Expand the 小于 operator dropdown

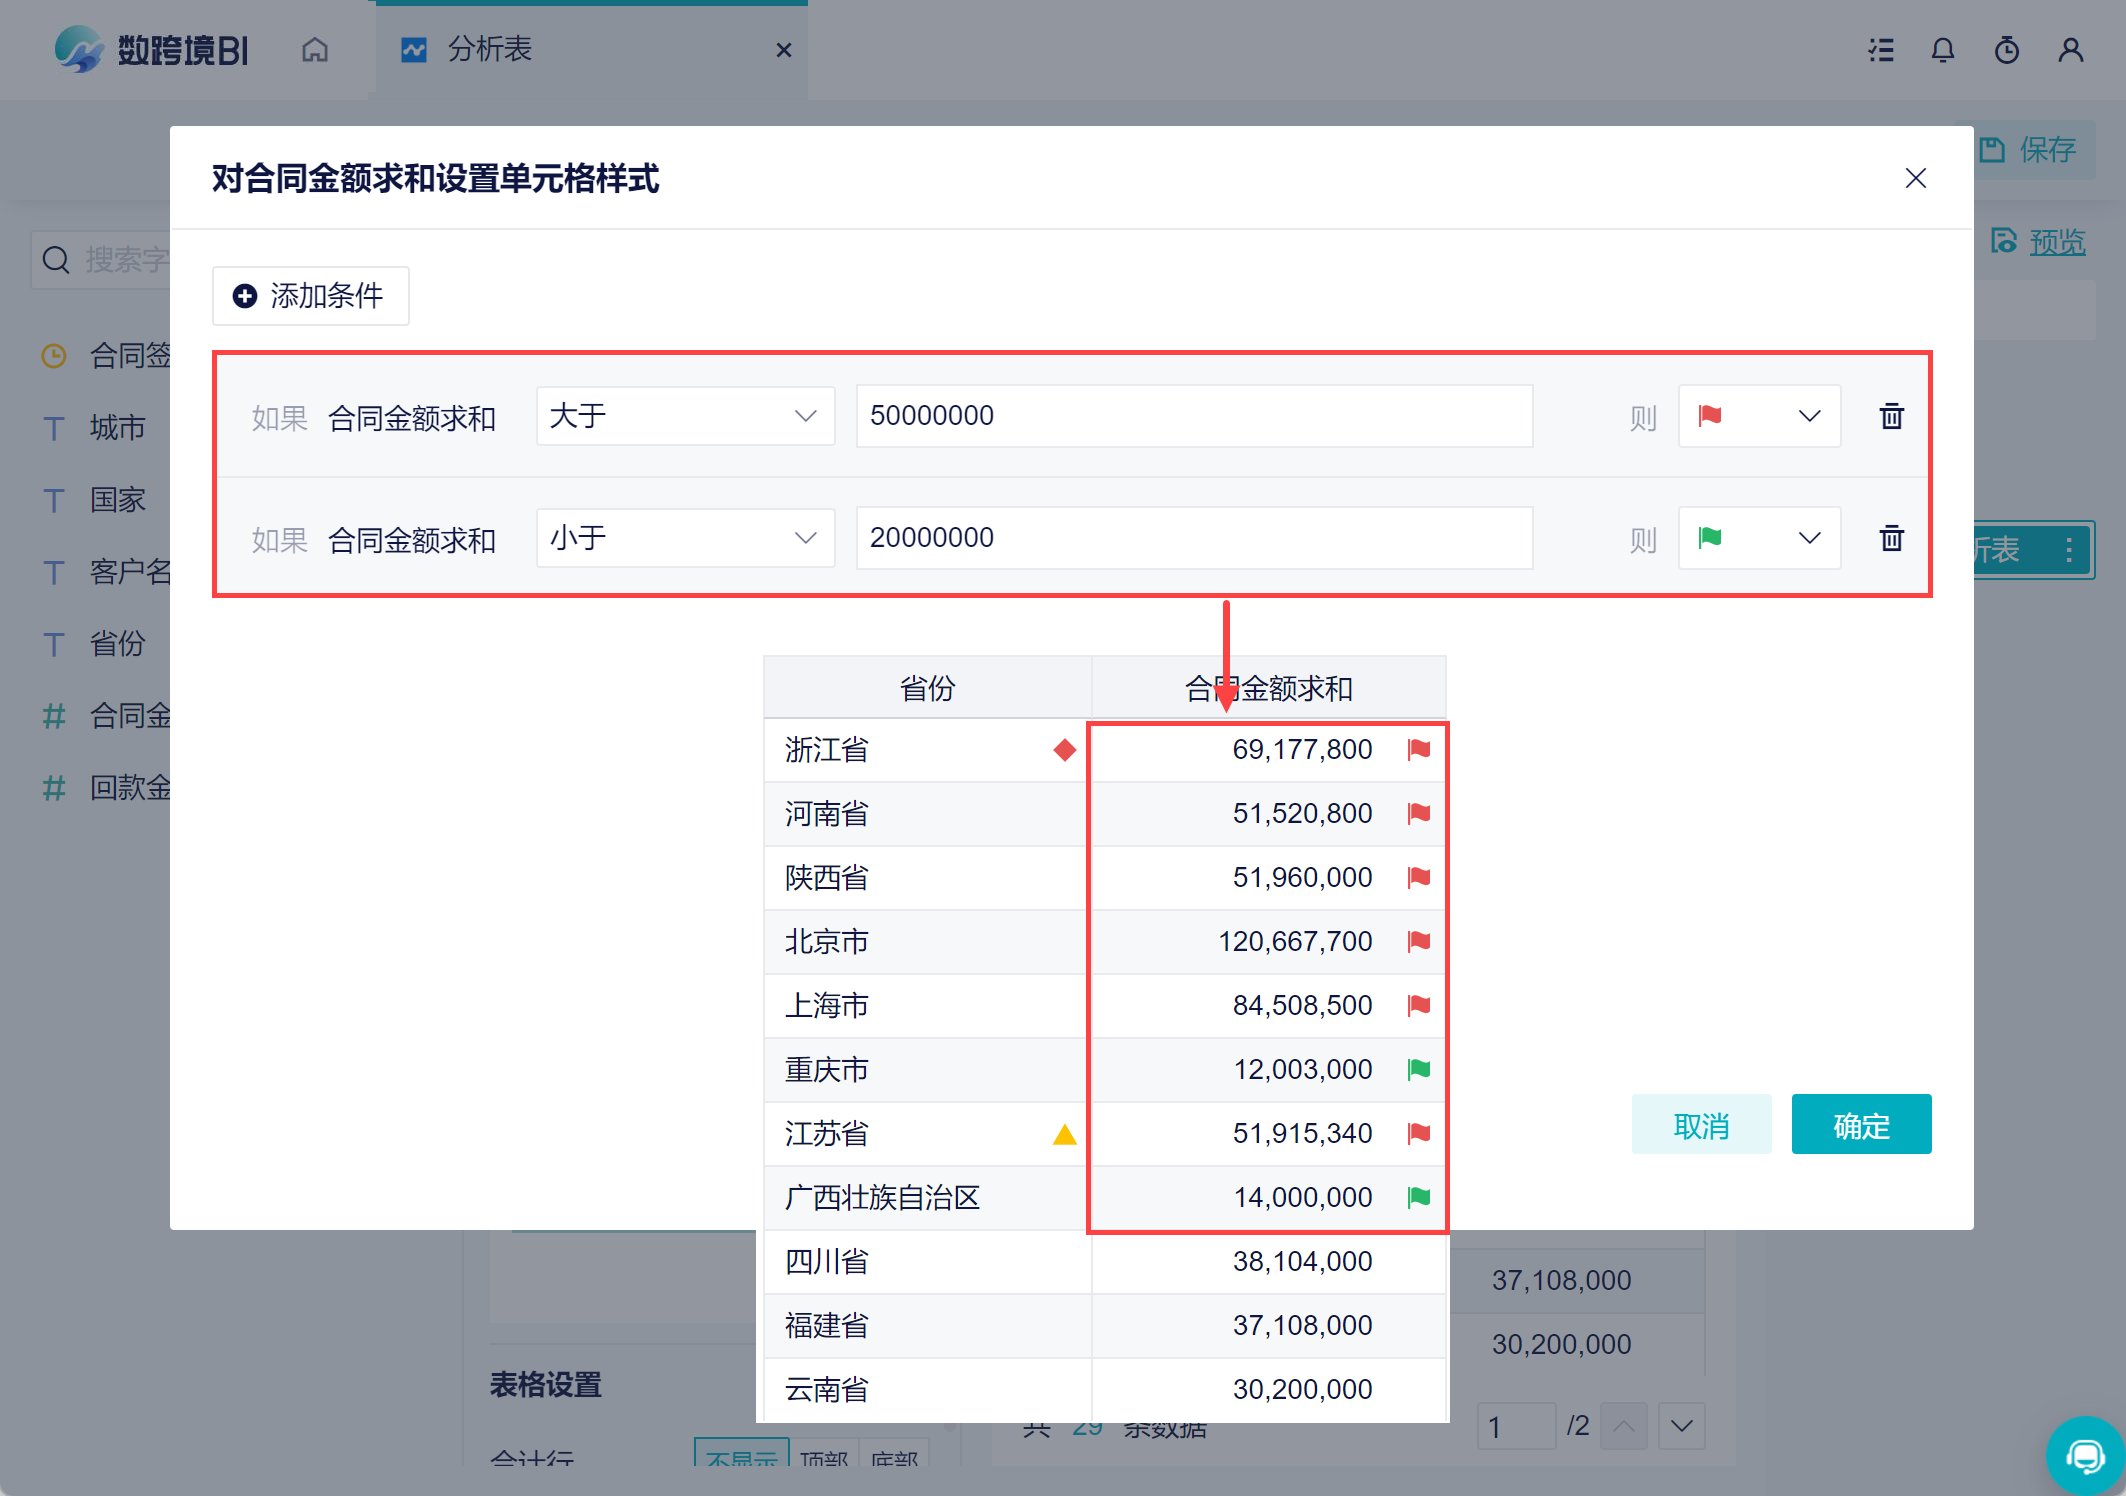685,538
